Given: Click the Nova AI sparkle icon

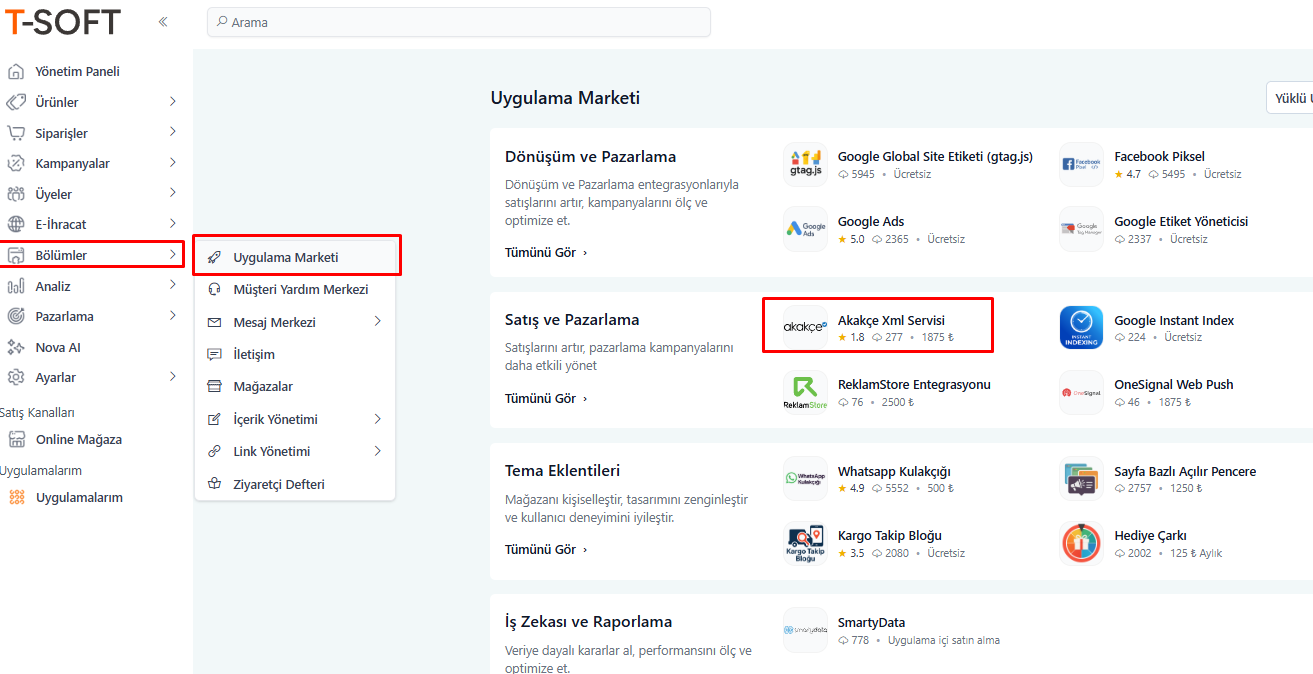Looking at the screenshot, I should (x=16, y=347).
